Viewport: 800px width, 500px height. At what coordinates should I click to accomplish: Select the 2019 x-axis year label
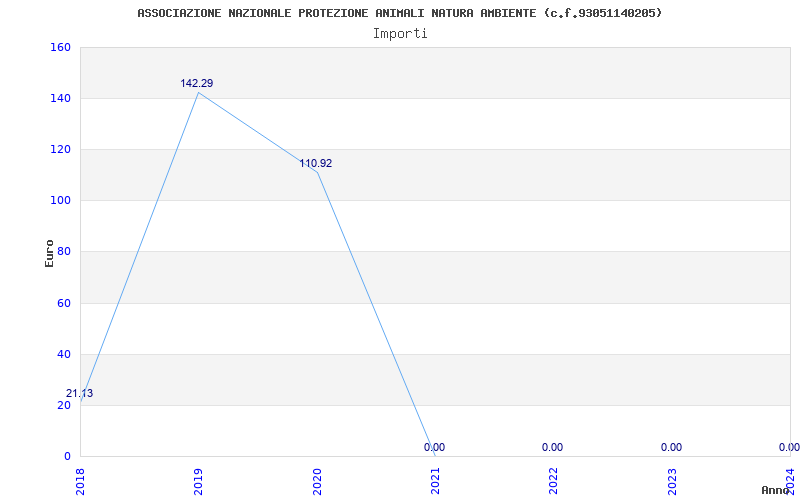click(x=198, y=482)
